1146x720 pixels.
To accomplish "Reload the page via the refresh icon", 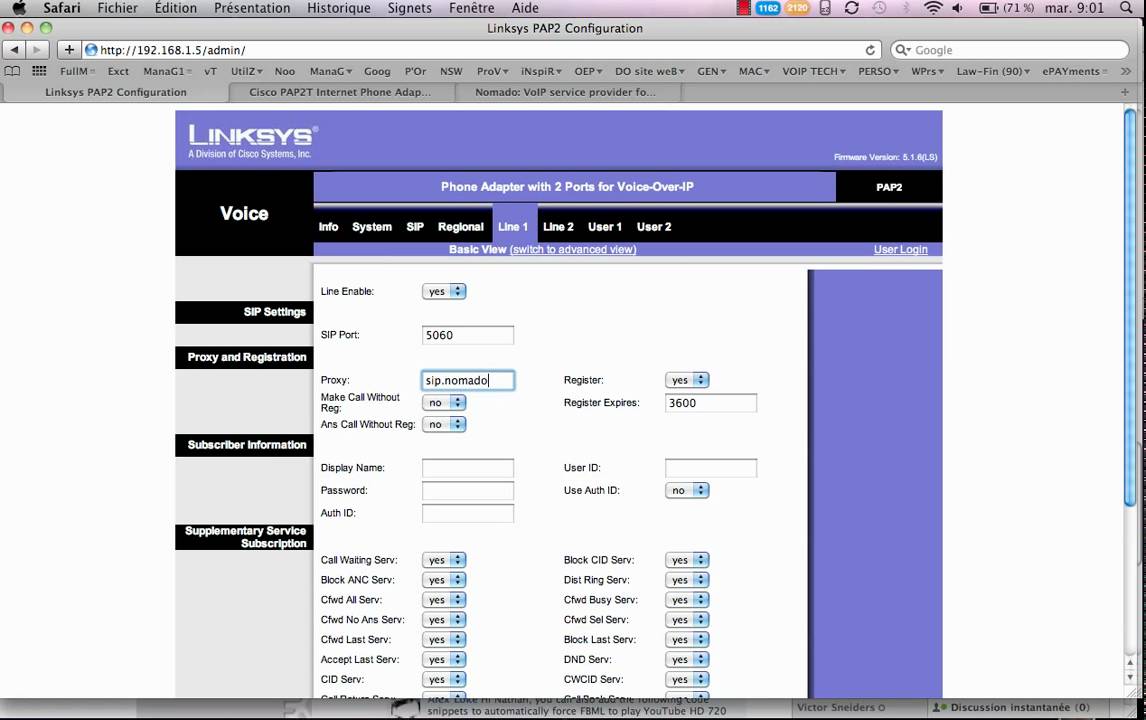I will (870, 50).
